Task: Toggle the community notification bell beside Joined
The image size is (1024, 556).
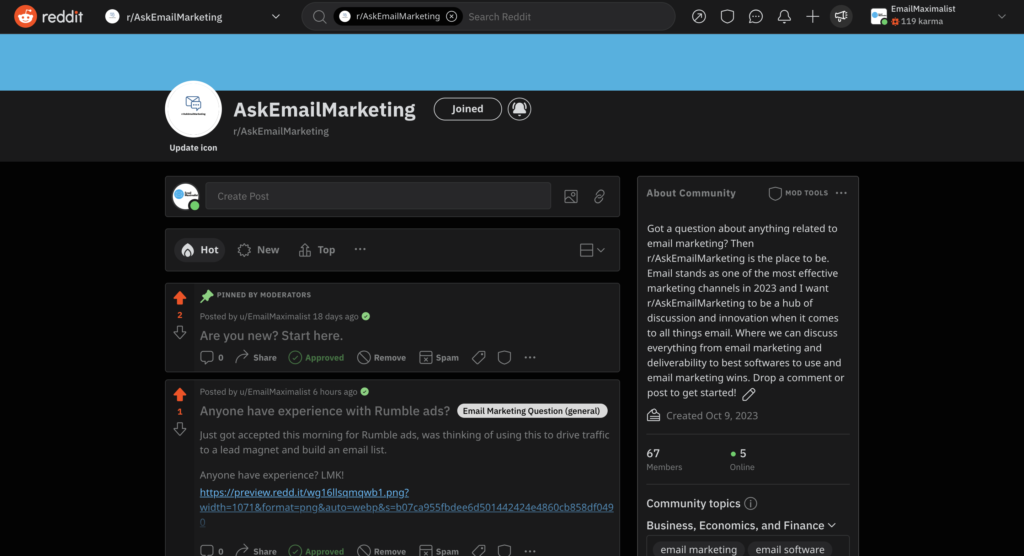Action: [519, 109]
